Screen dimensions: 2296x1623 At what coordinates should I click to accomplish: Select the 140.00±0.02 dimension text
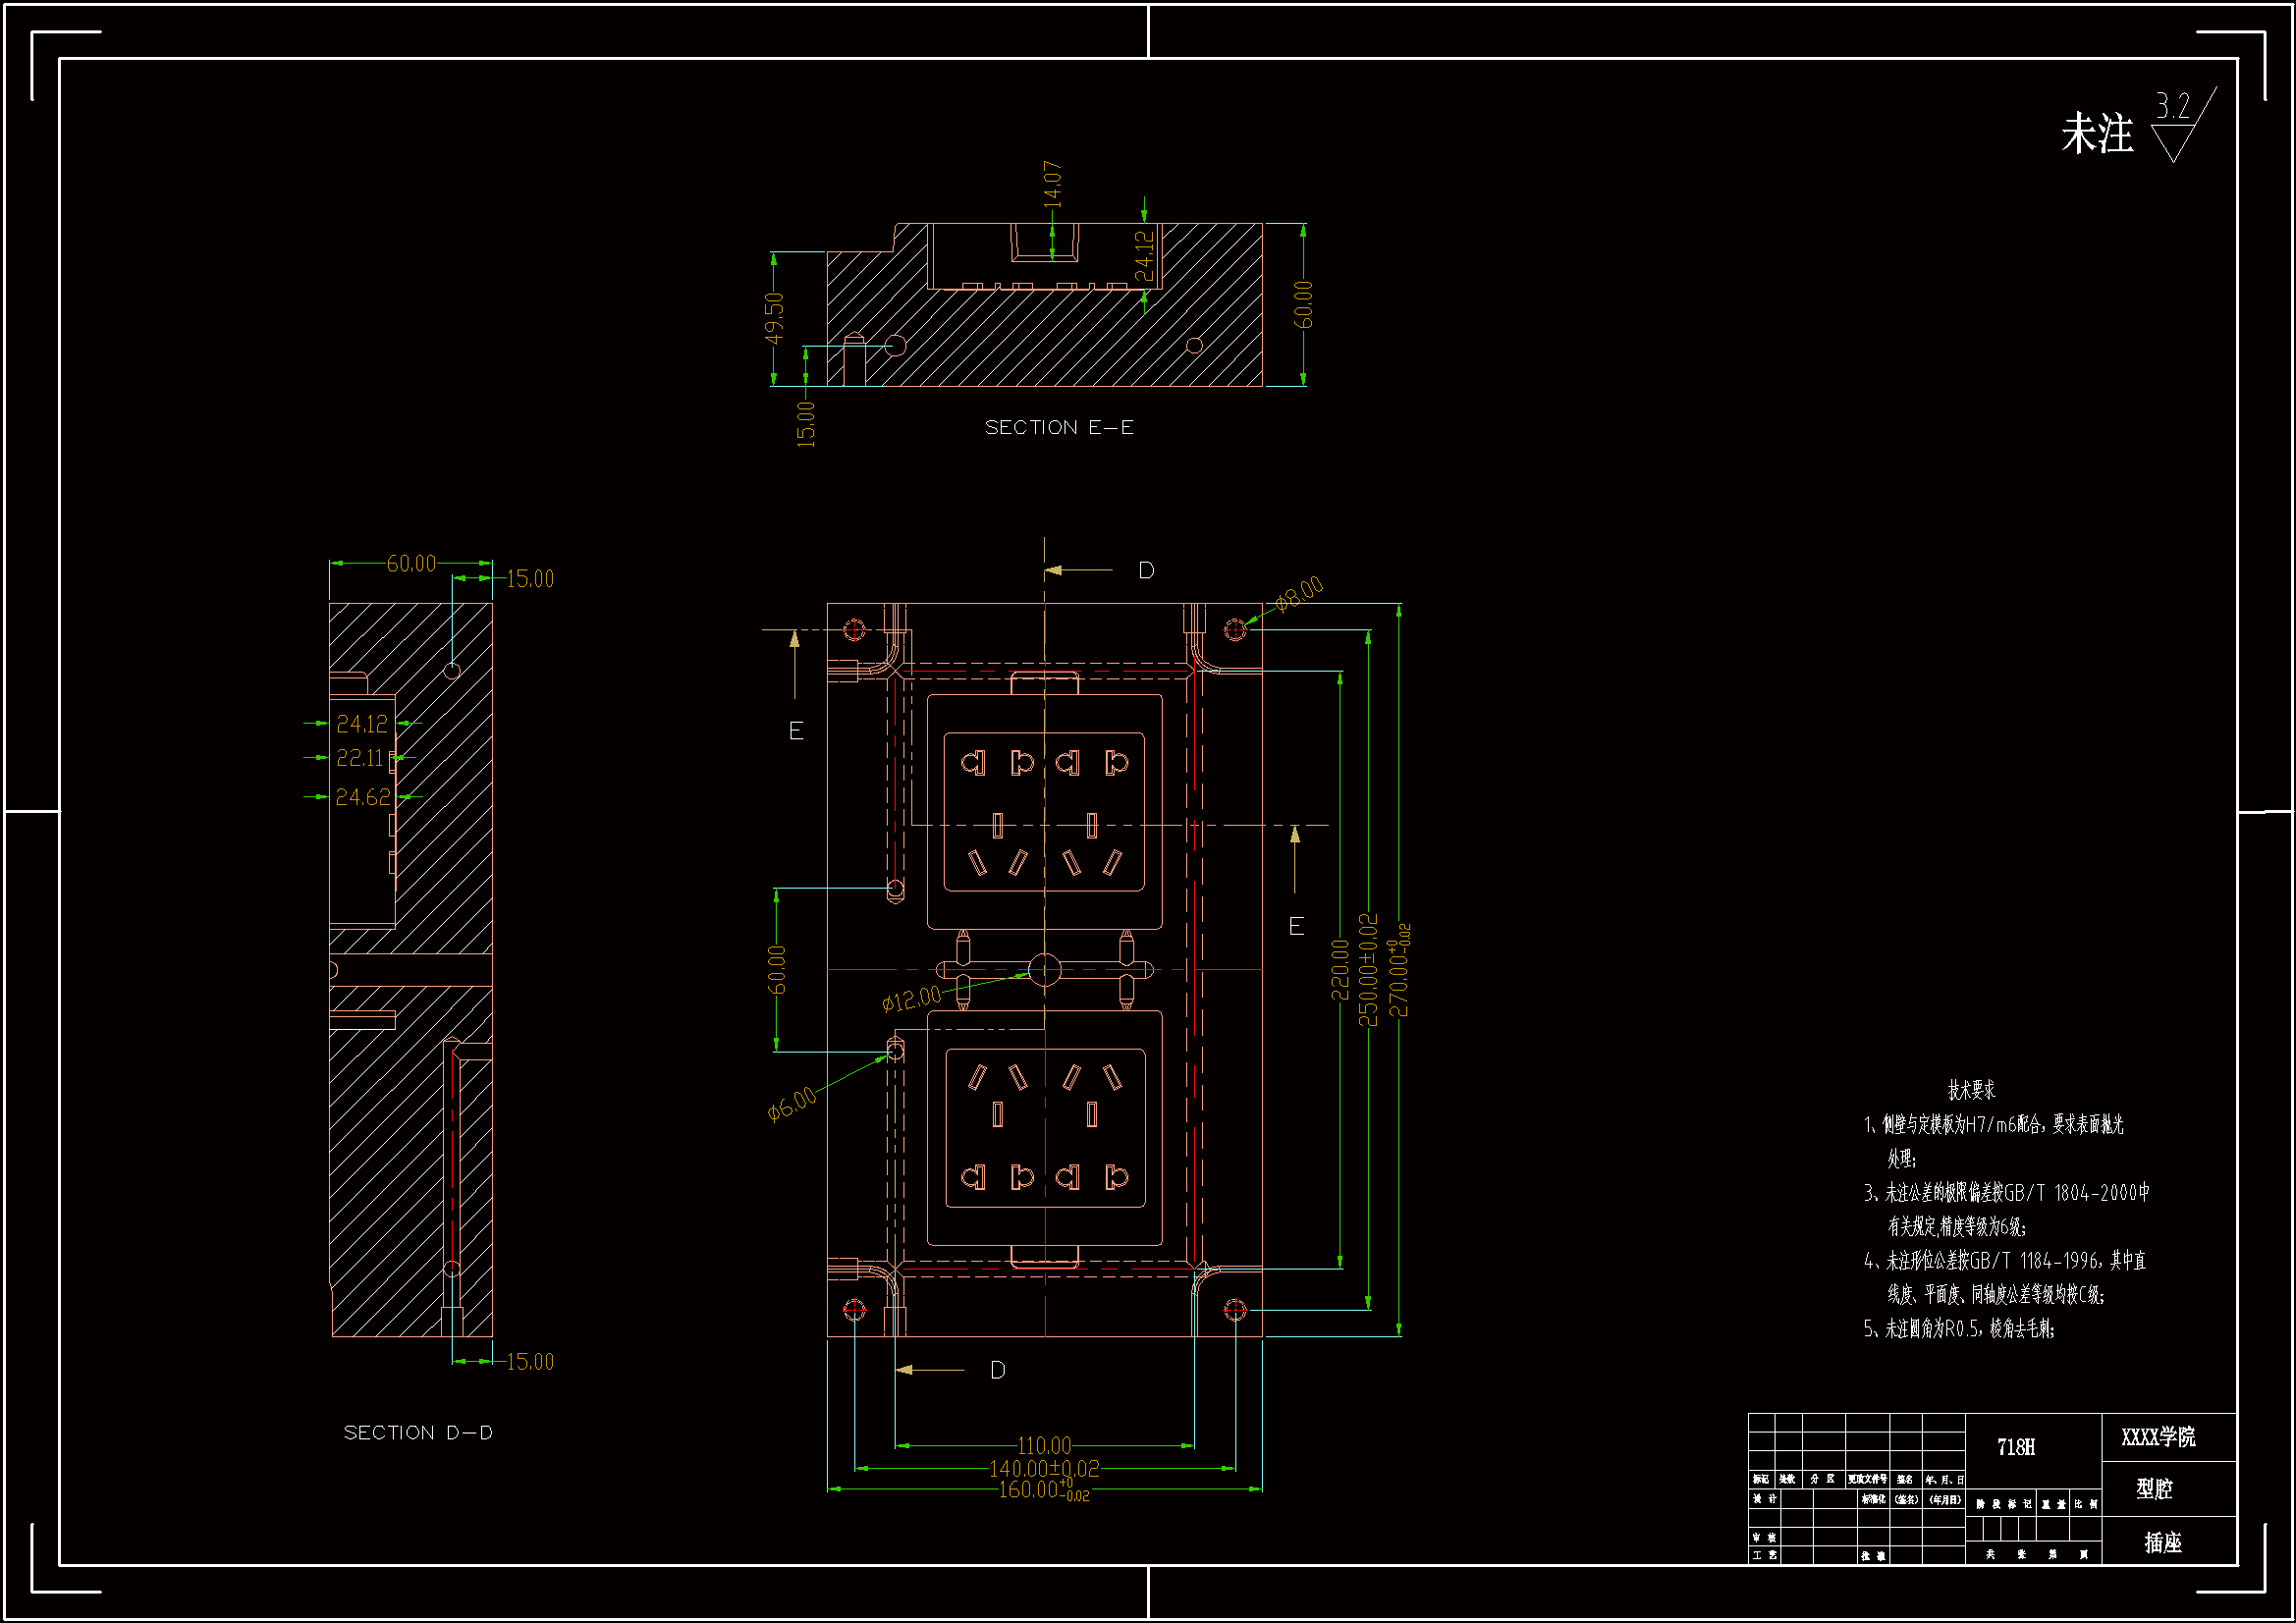(1043, 1468)
